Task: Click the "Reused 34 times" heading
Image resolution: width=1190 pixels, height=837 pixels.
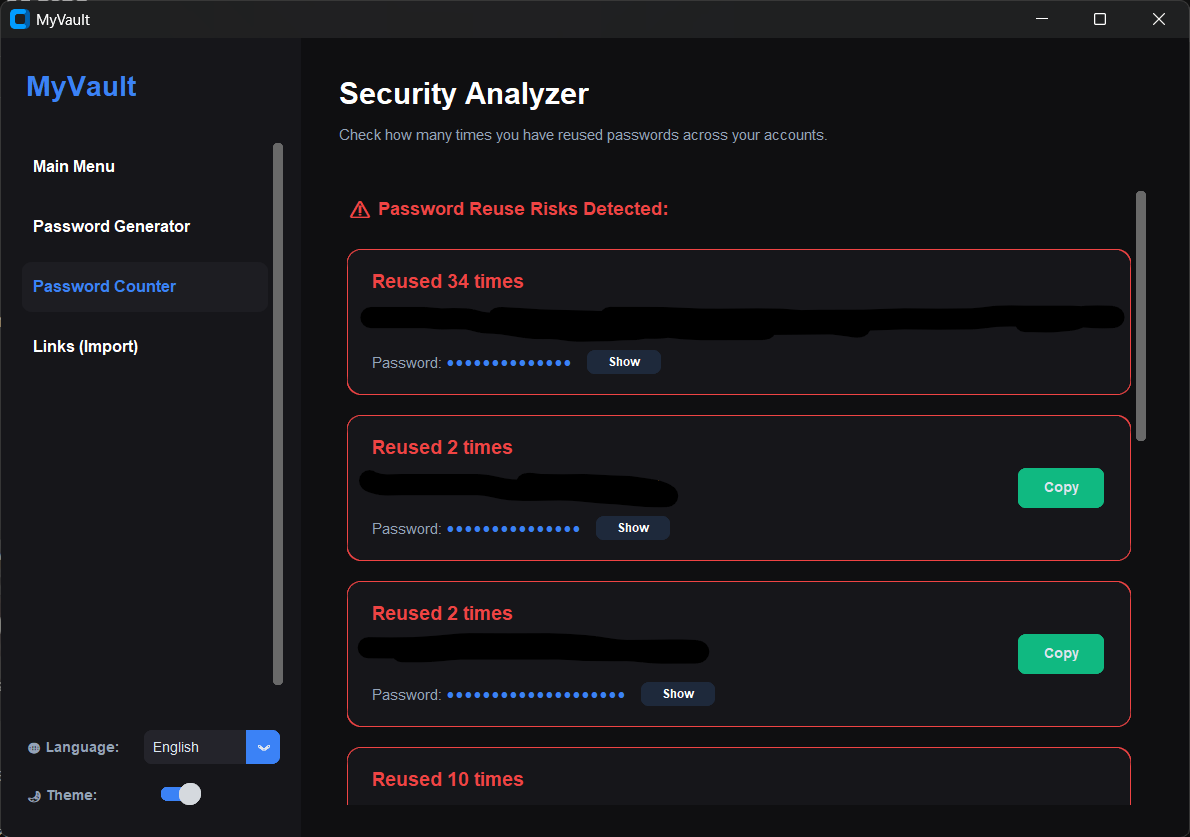Action: (448, 282)
